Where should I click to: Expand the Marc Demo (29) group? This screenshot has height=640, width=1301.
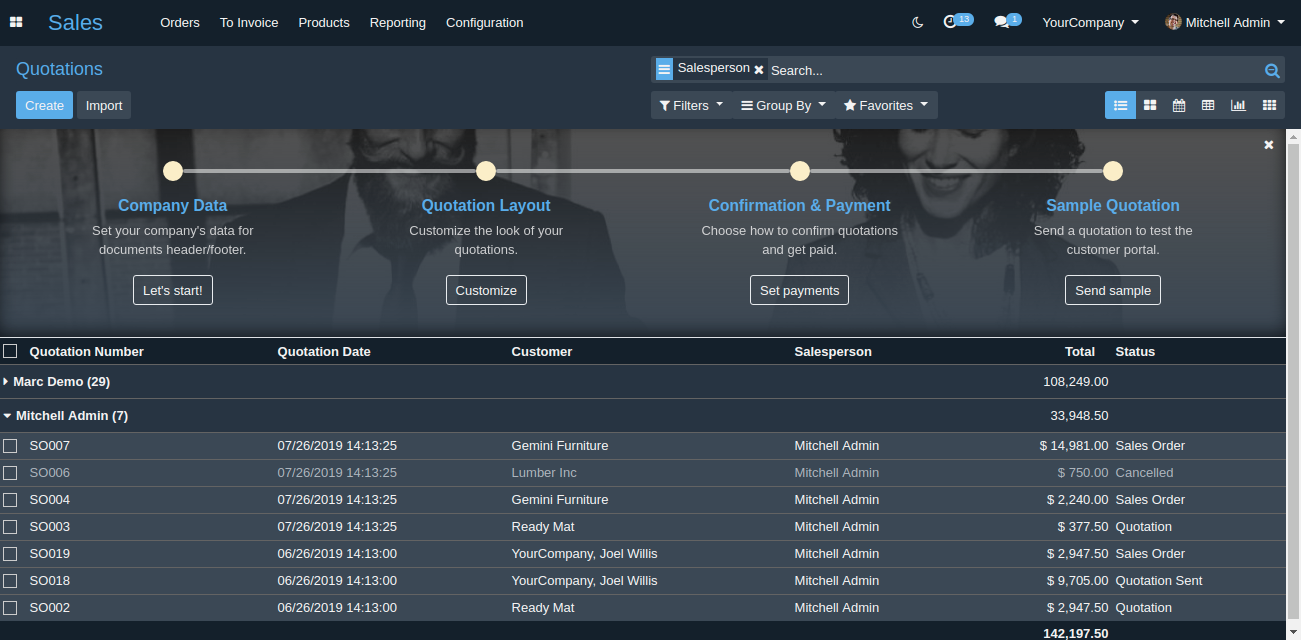tap(60, 382)
